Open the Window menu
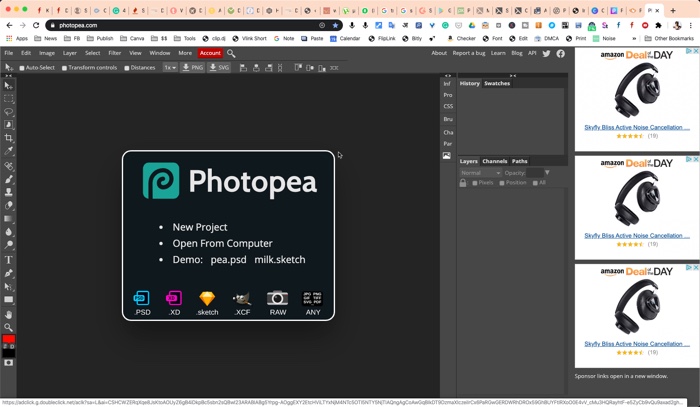The height and width of the screenshot is (407, 700). [x=160, y=53]
